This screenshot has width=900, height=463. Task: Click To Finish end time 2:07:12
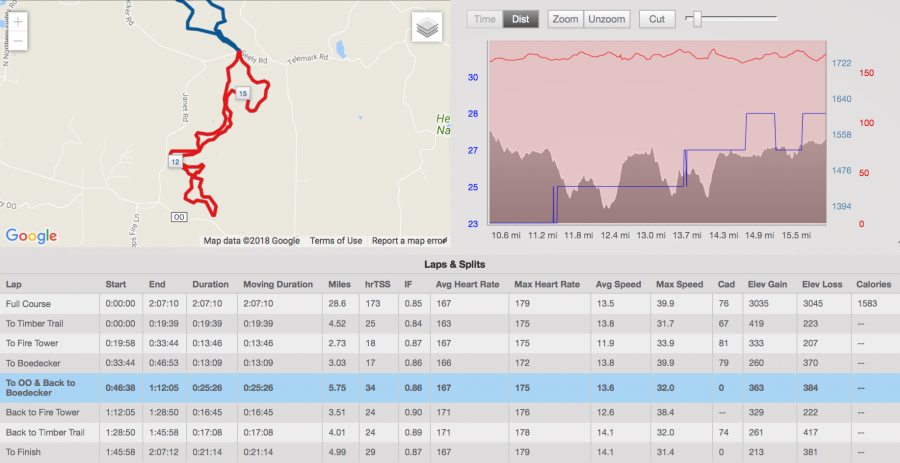pyautogui.click(x=162, y=452)
